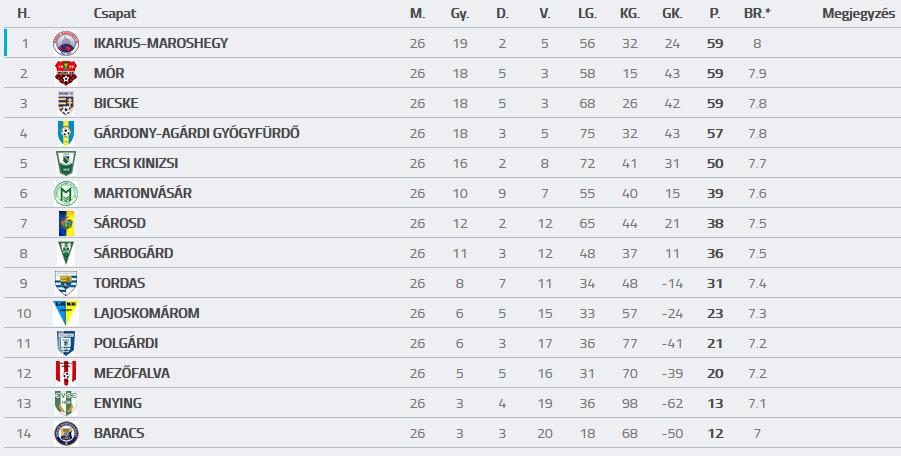
Task: Open the ENYING team name link
Action: coord(118,403)
